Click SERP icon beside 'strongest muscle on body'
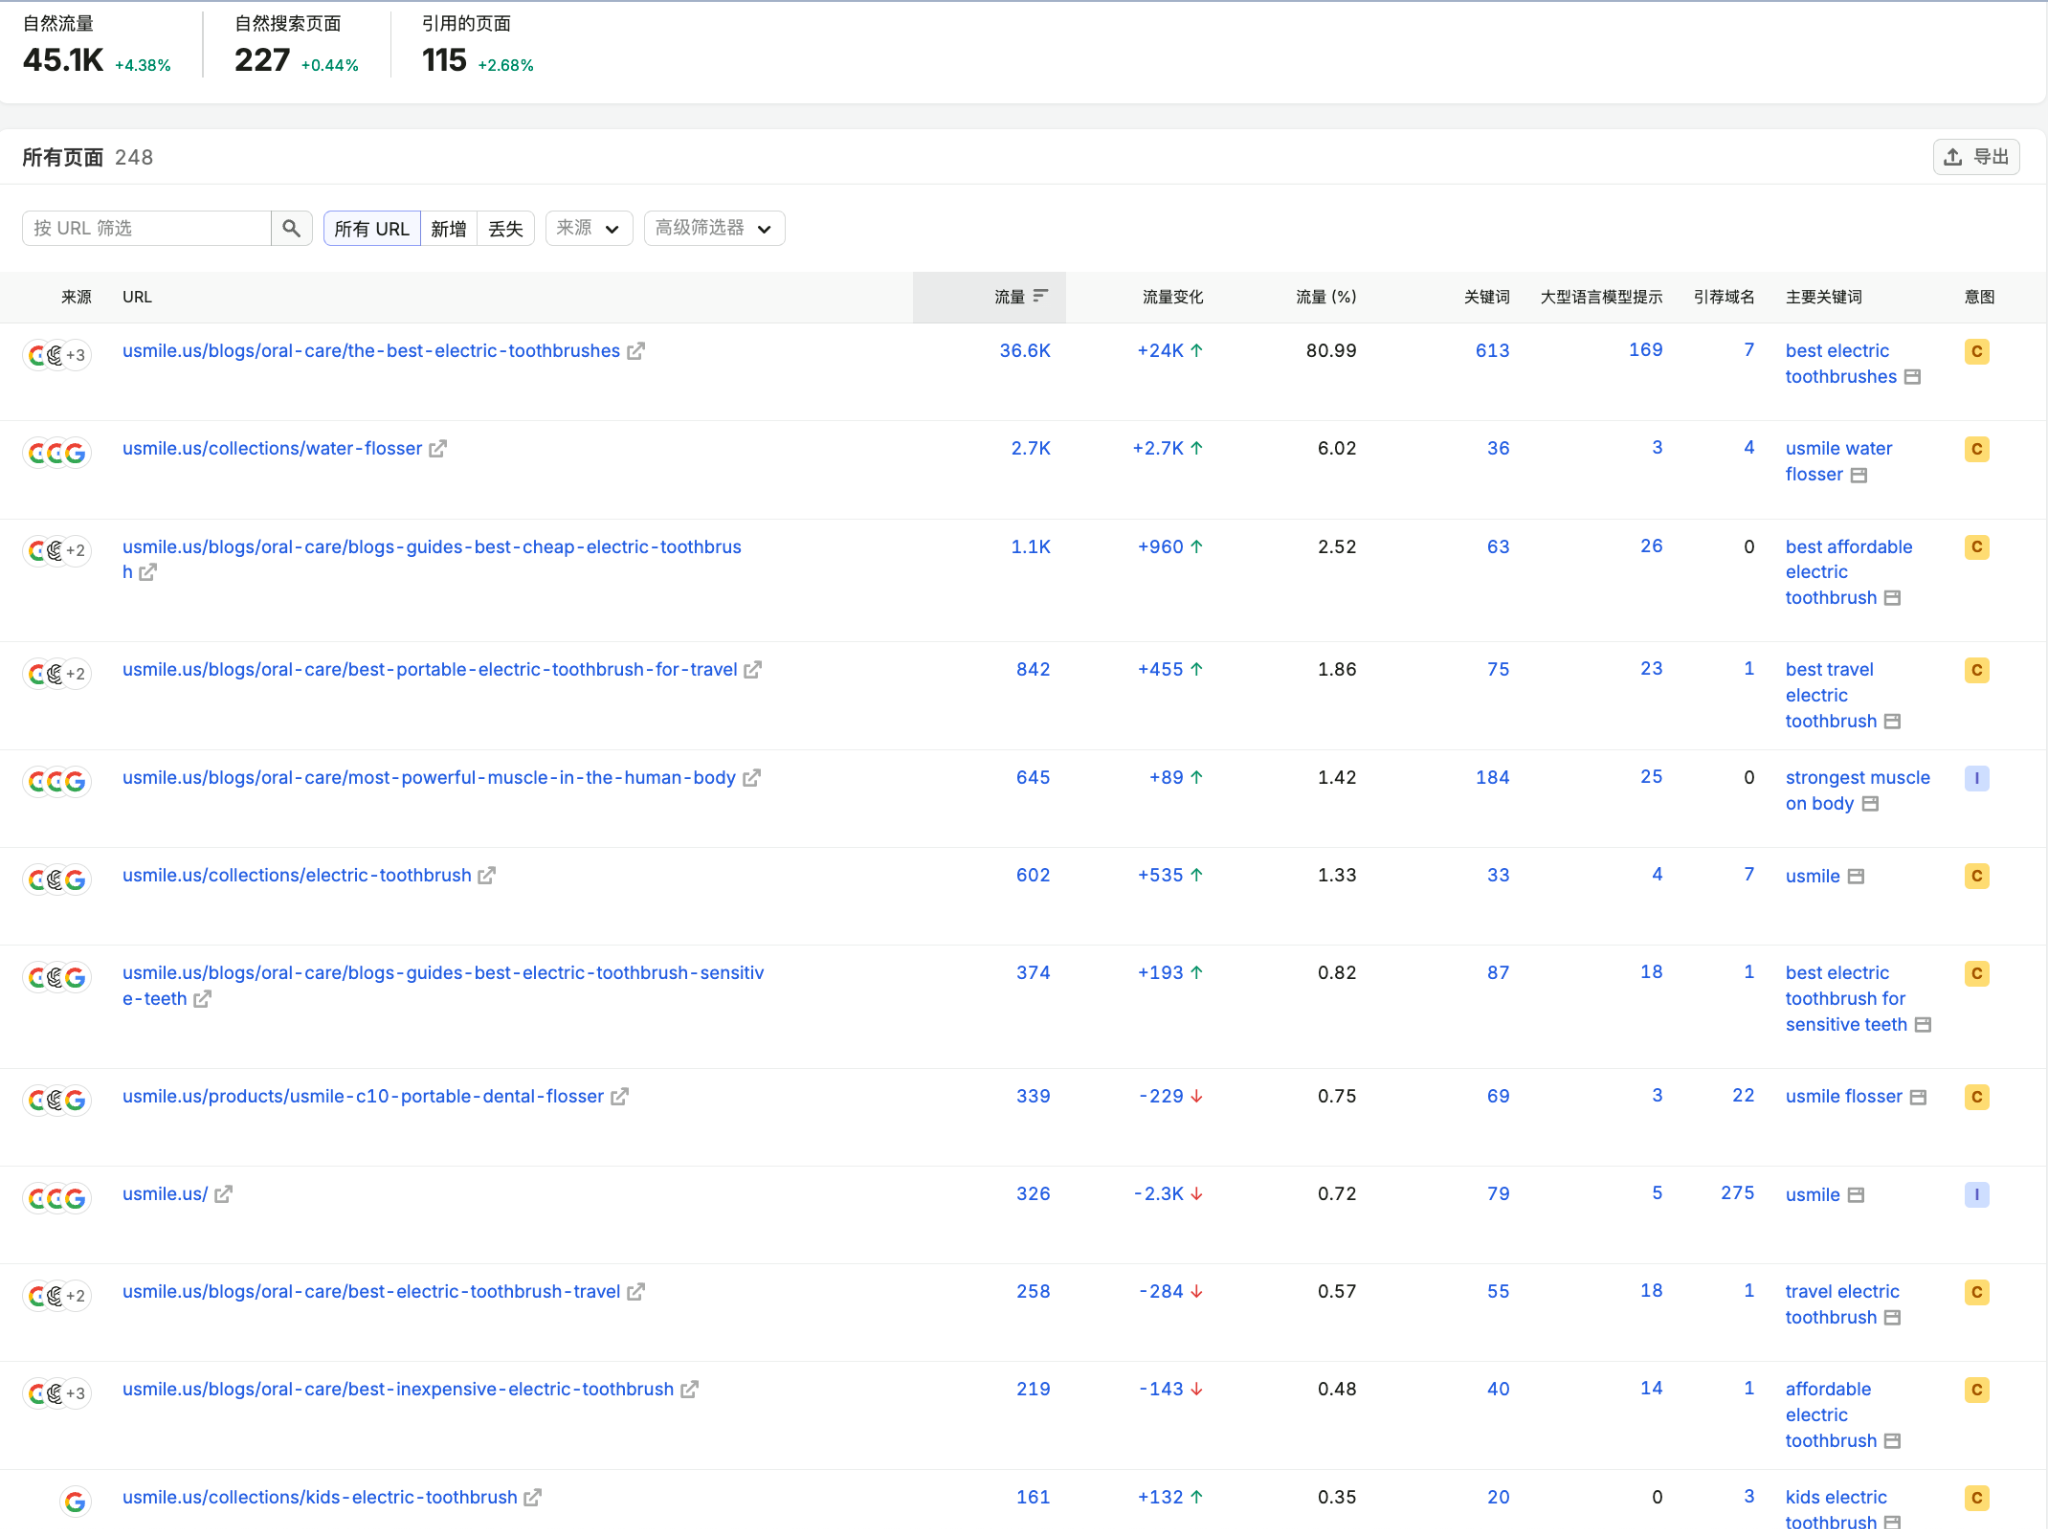Viewport: 2048px width, 1529px height. 1870,804
